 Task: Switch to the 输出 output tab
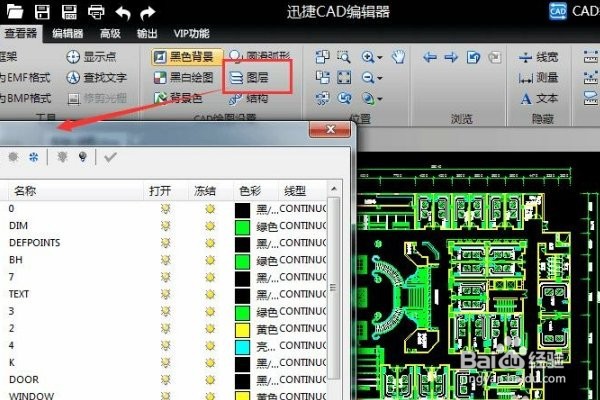147,34
